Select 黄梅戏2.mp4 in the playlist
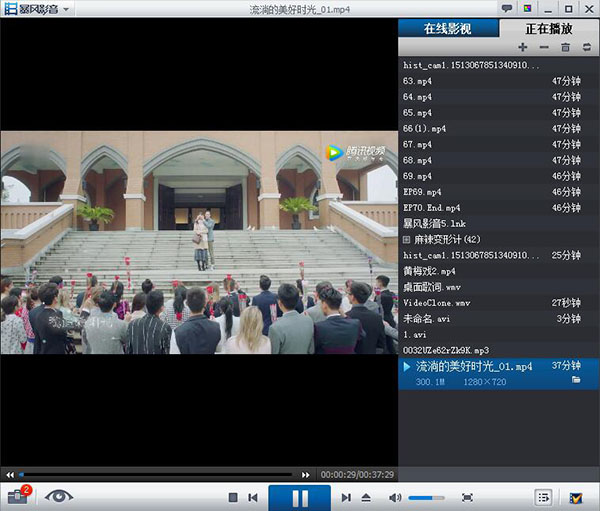 click(497, 271)
